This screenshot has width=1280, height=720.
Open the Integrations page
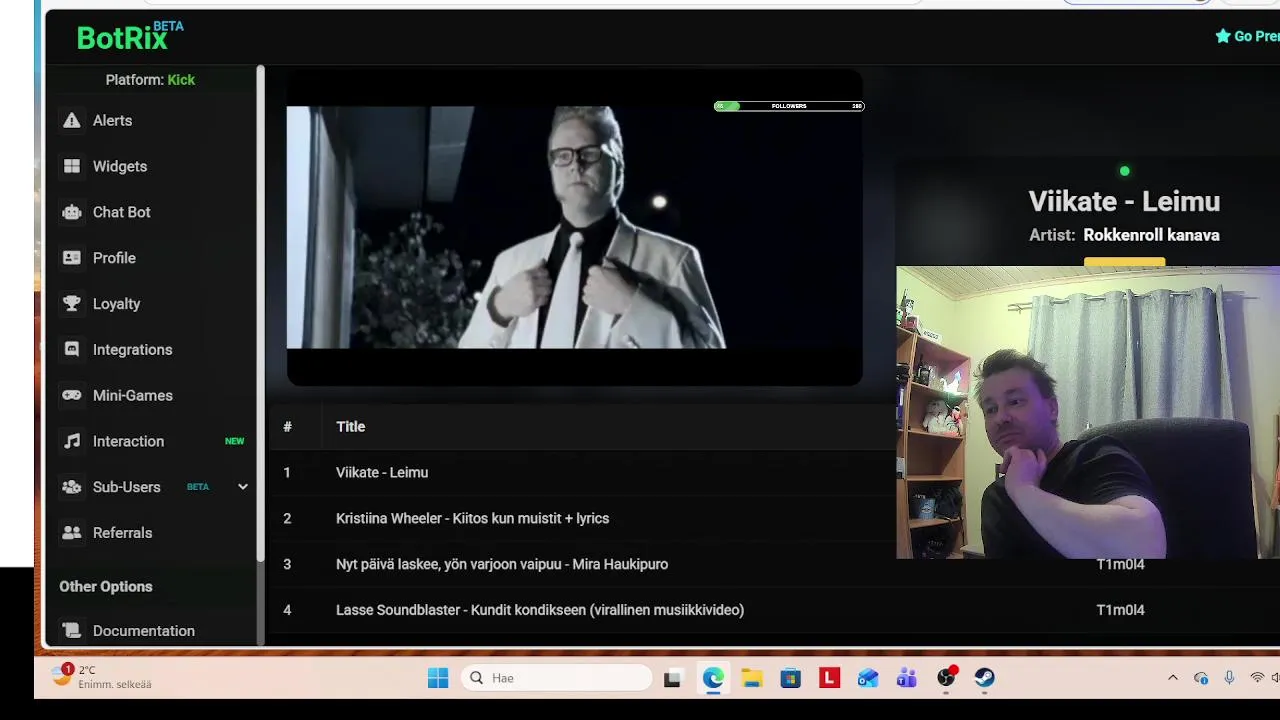point(133,349)
